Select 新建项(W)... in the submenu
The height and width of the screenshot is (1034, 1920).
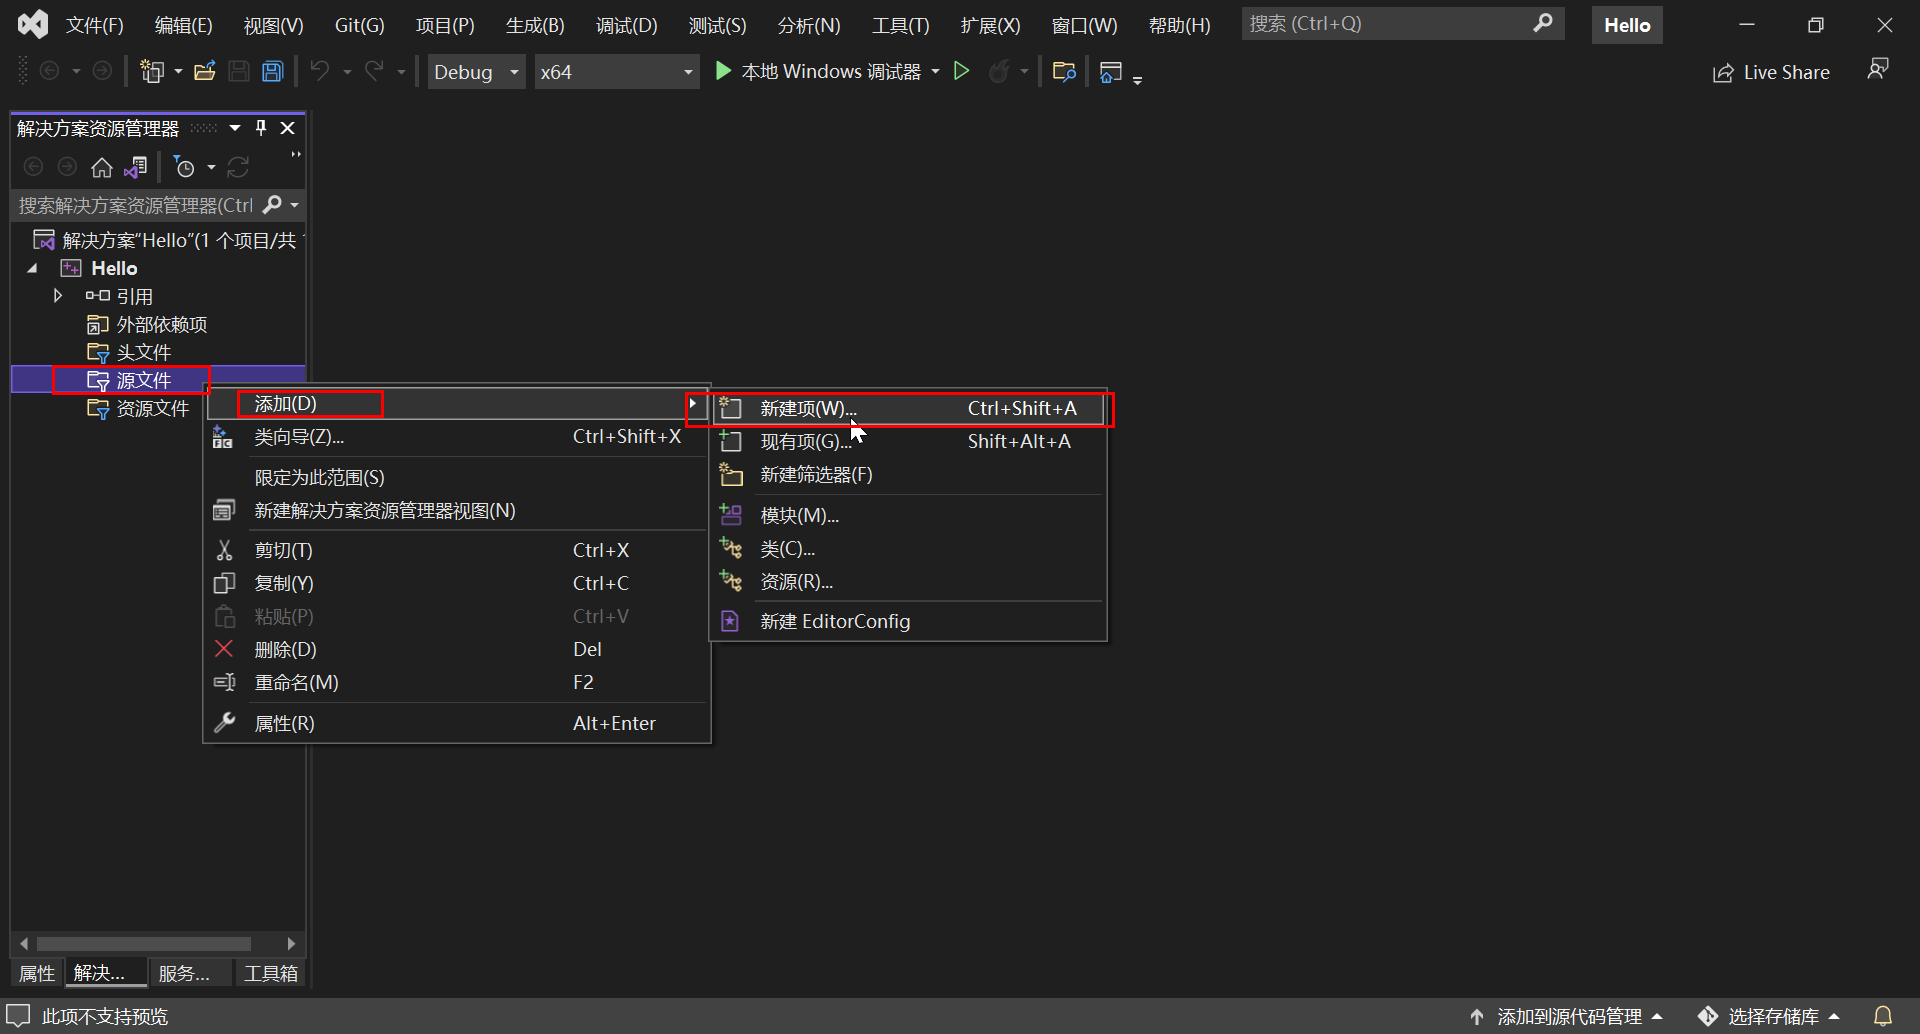coord(908,408)
